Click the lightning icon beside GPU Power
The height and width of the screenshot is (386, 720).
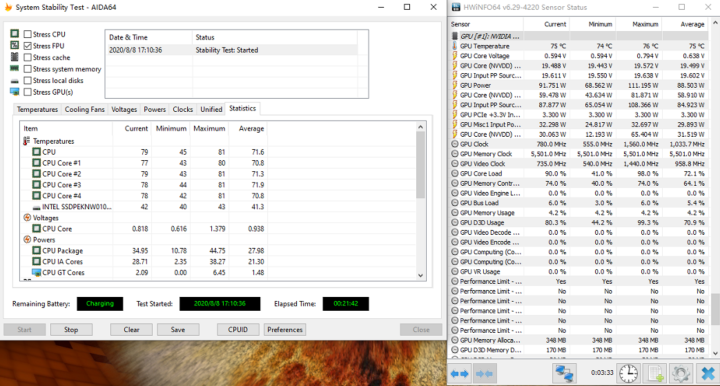click(455, 85)
